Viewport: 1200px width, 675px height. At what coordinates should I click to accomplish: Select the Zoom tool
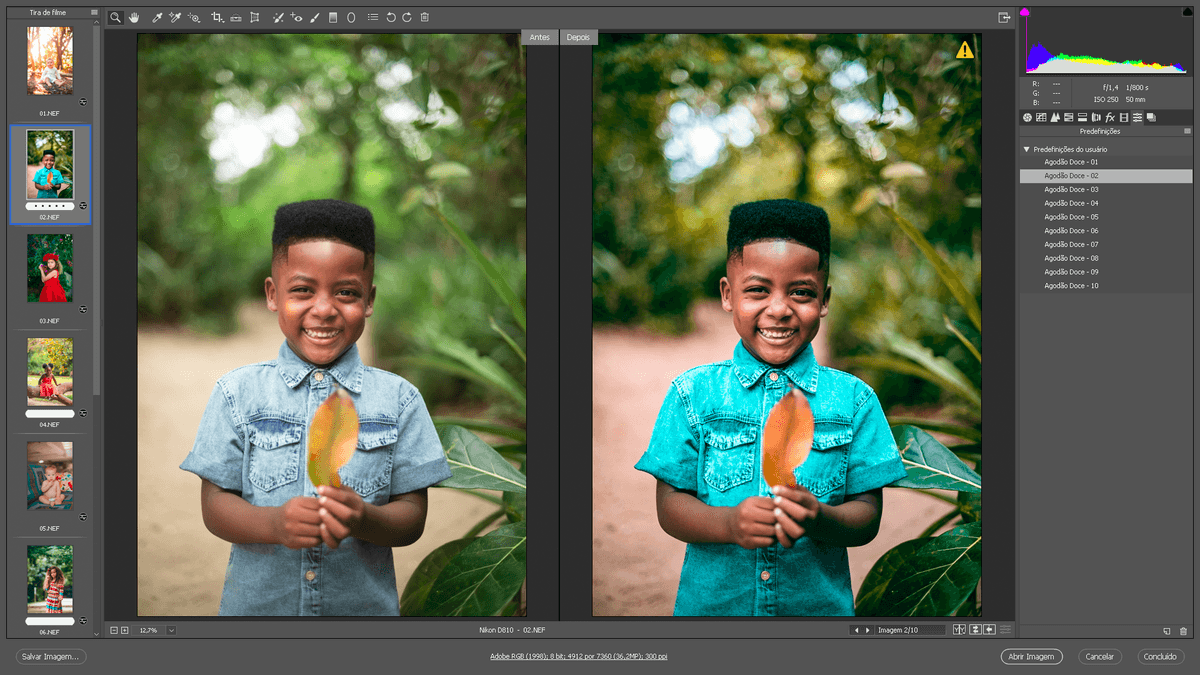[115, 18]
